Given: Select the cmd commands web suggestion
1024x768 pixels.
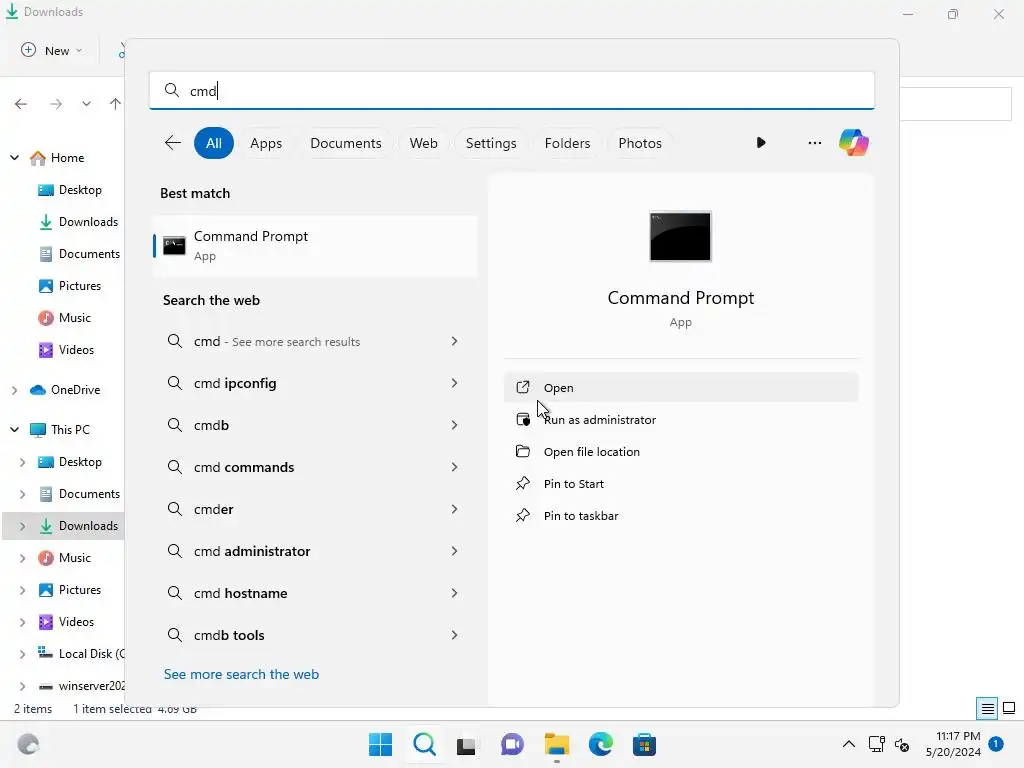Looking at the screenshot, I should pos(315,467).
